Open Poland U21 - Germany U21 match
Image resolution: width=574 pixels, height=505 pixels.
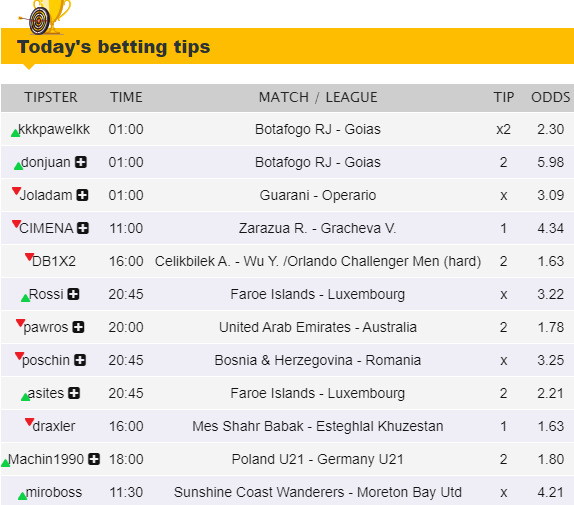click(x=318, y=459)
